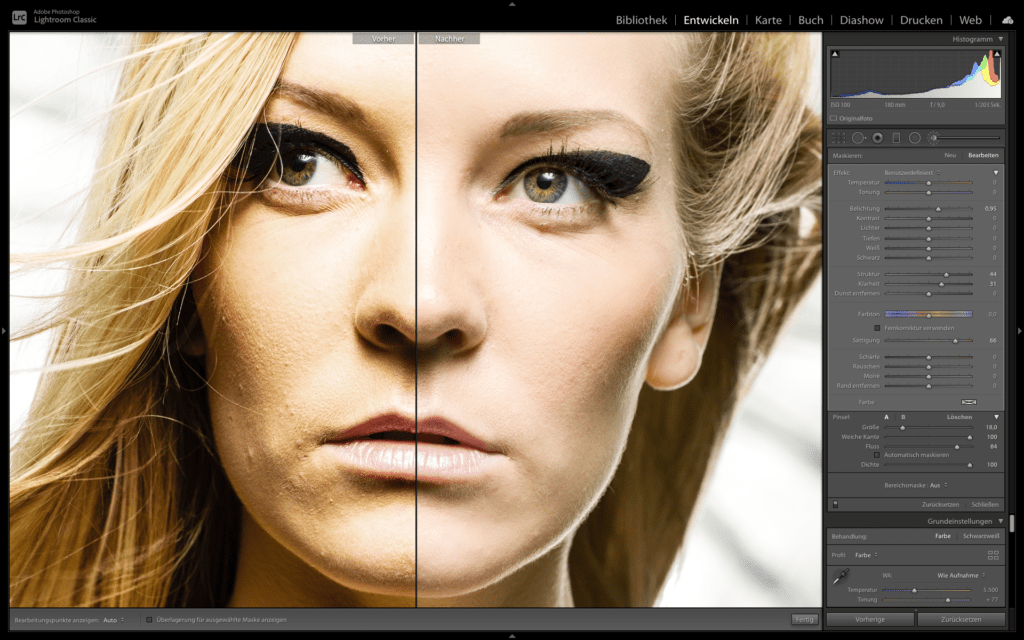Click Neu to create new mask
This screenshot has width=1024, height=640.
950,155
